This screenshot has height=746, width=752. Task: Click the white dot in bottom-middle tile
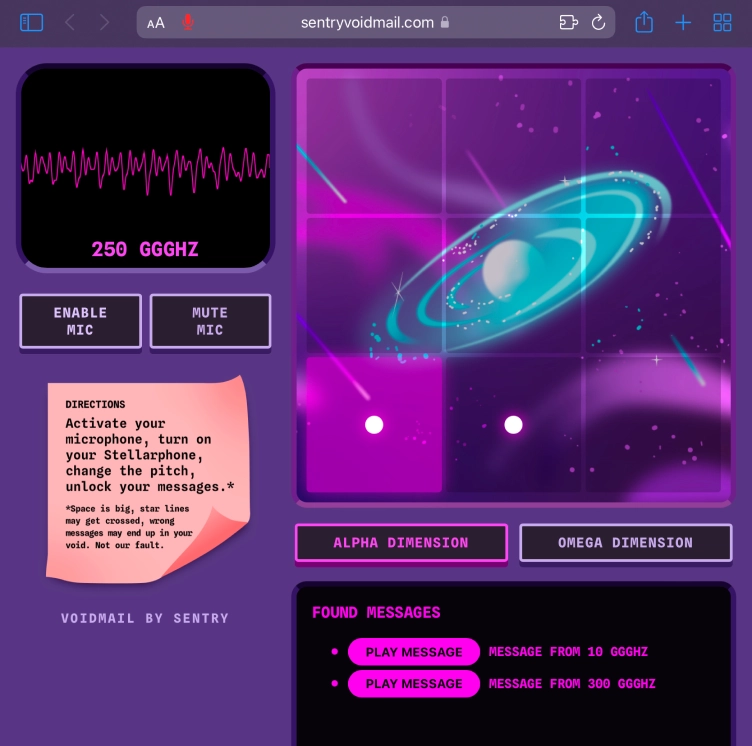click(x=513, y=425)
